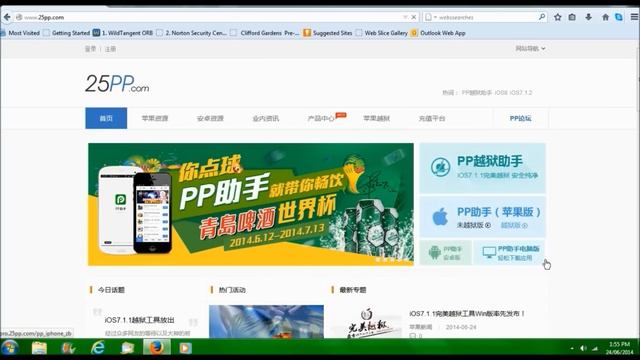Click the 25PP.com site logo
640x360 pixels.
tap(117, 84)
